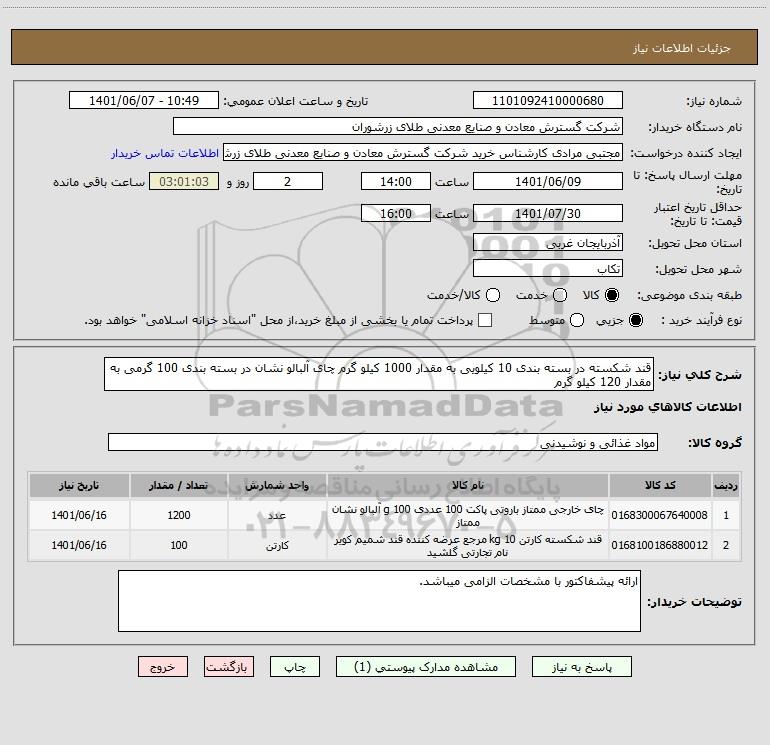Select the متوسط purchase type radio
The image size is (770, 745).
tap(577, 320)
